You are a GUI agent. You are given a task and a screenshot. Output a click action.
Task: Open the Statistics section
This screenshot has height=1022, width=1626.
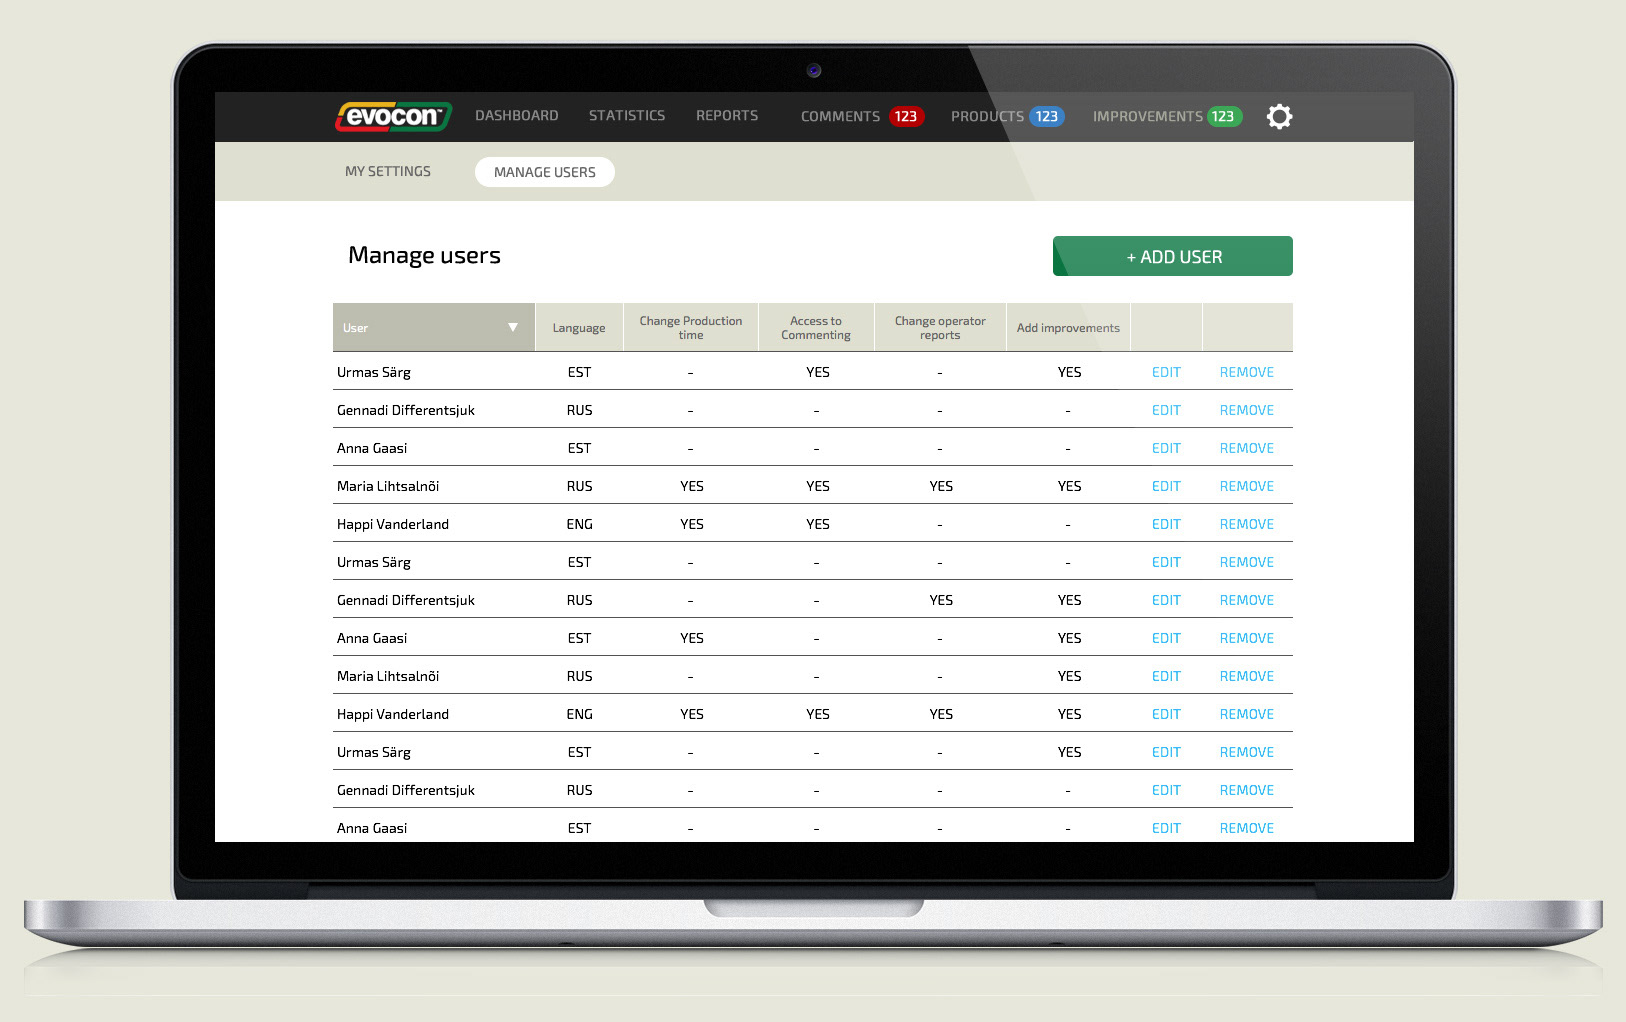point(627,116)
